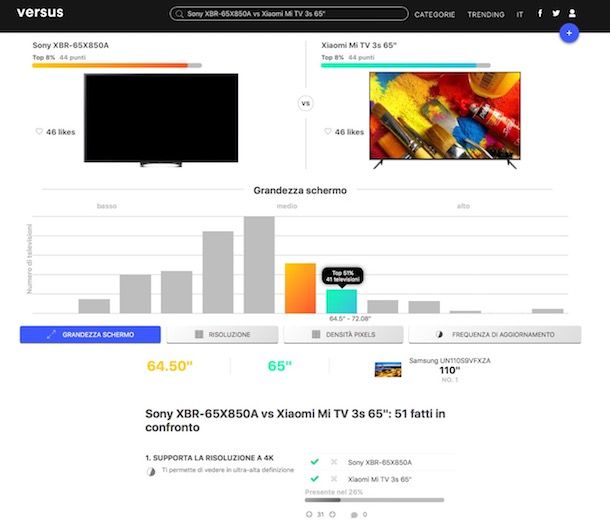Click the 64.50" Sony value
610x525 pixels.
(170, 366)
